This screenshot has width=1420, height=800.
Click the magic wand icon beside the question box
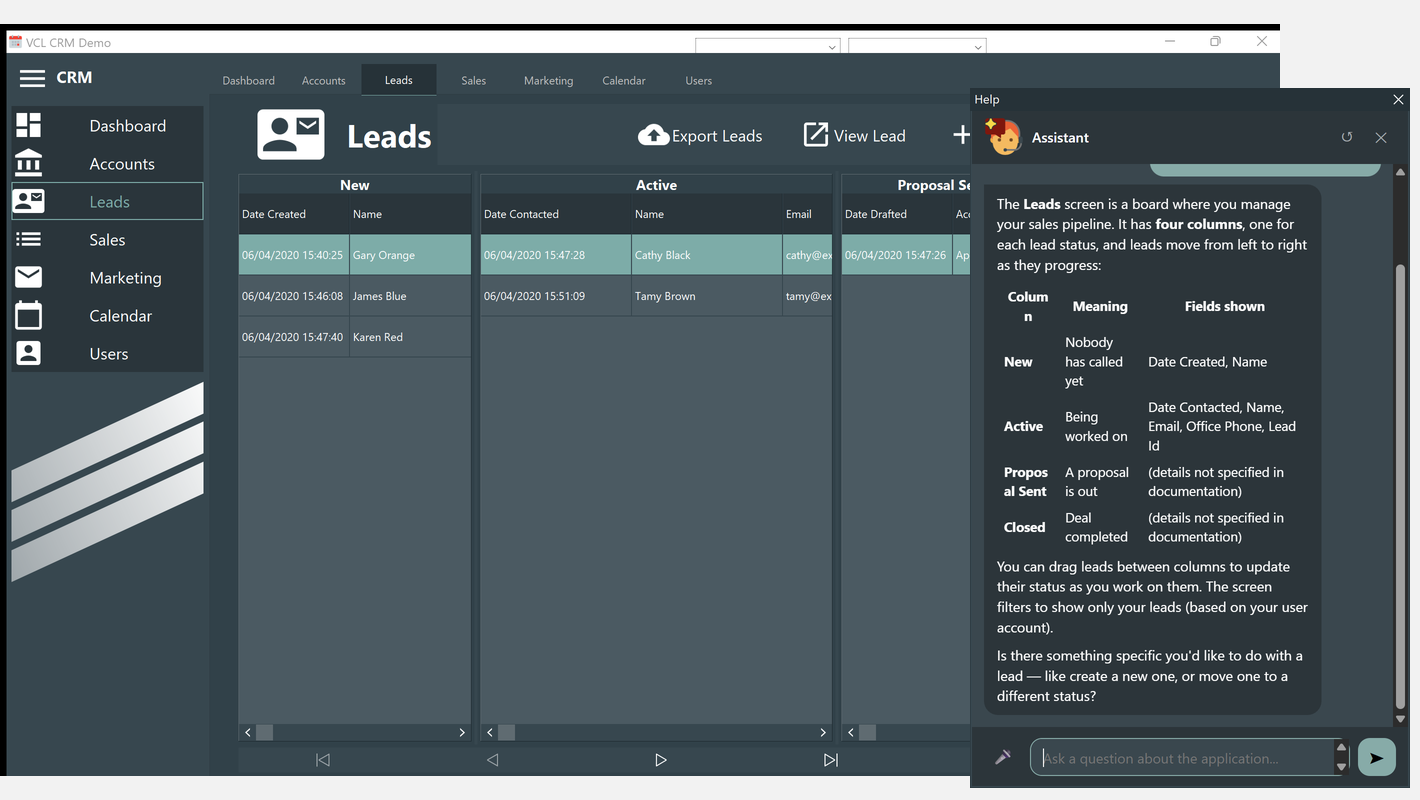1003,757
